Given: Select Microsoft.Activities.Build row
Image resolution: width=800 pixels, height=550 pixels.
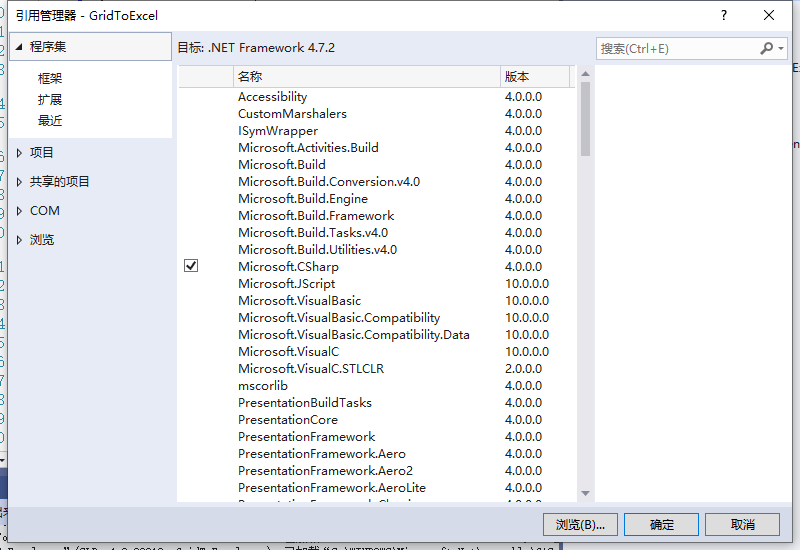Looking at the screenshot, I should tap(377, 147).
